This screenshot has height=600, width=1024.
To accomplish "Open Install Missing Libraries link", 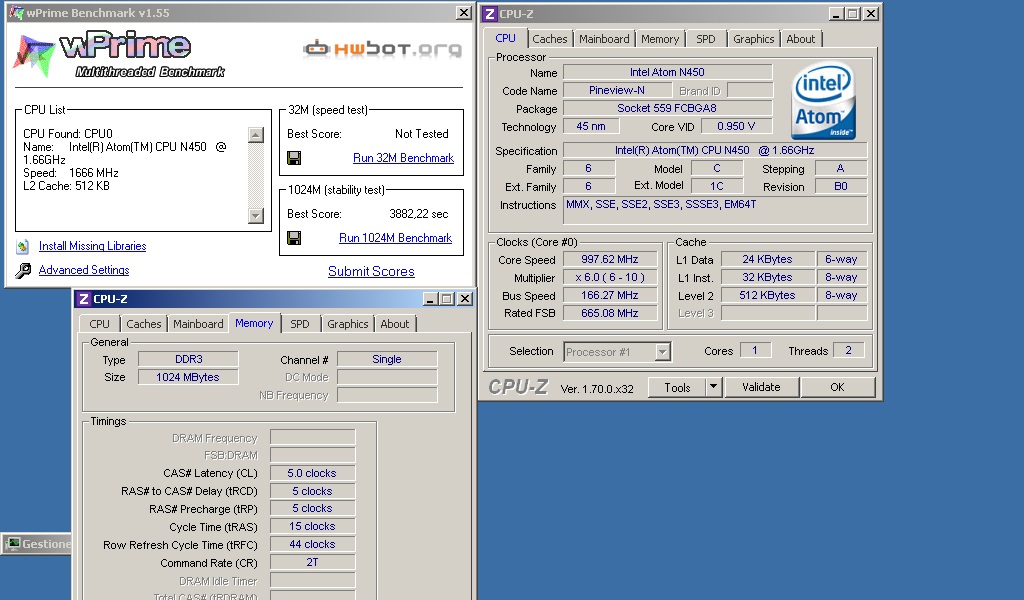I will [x=92, y=246].
